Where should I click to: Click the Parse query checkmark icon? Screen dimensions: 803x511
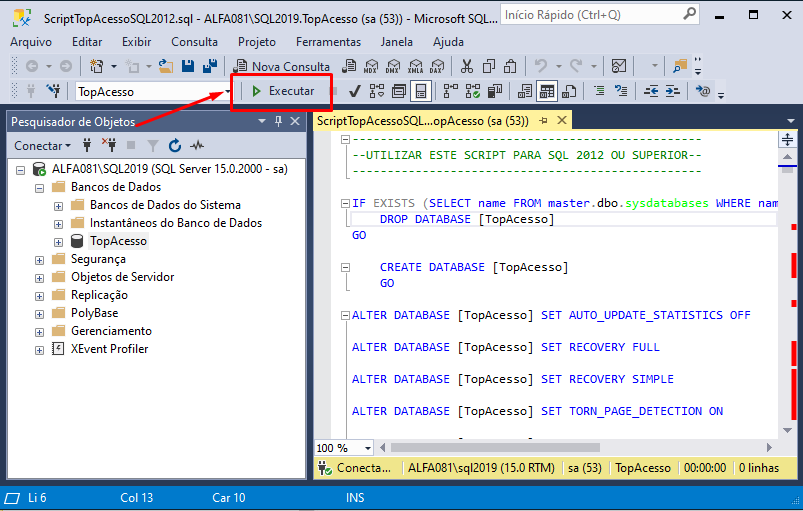click(354, 91)
